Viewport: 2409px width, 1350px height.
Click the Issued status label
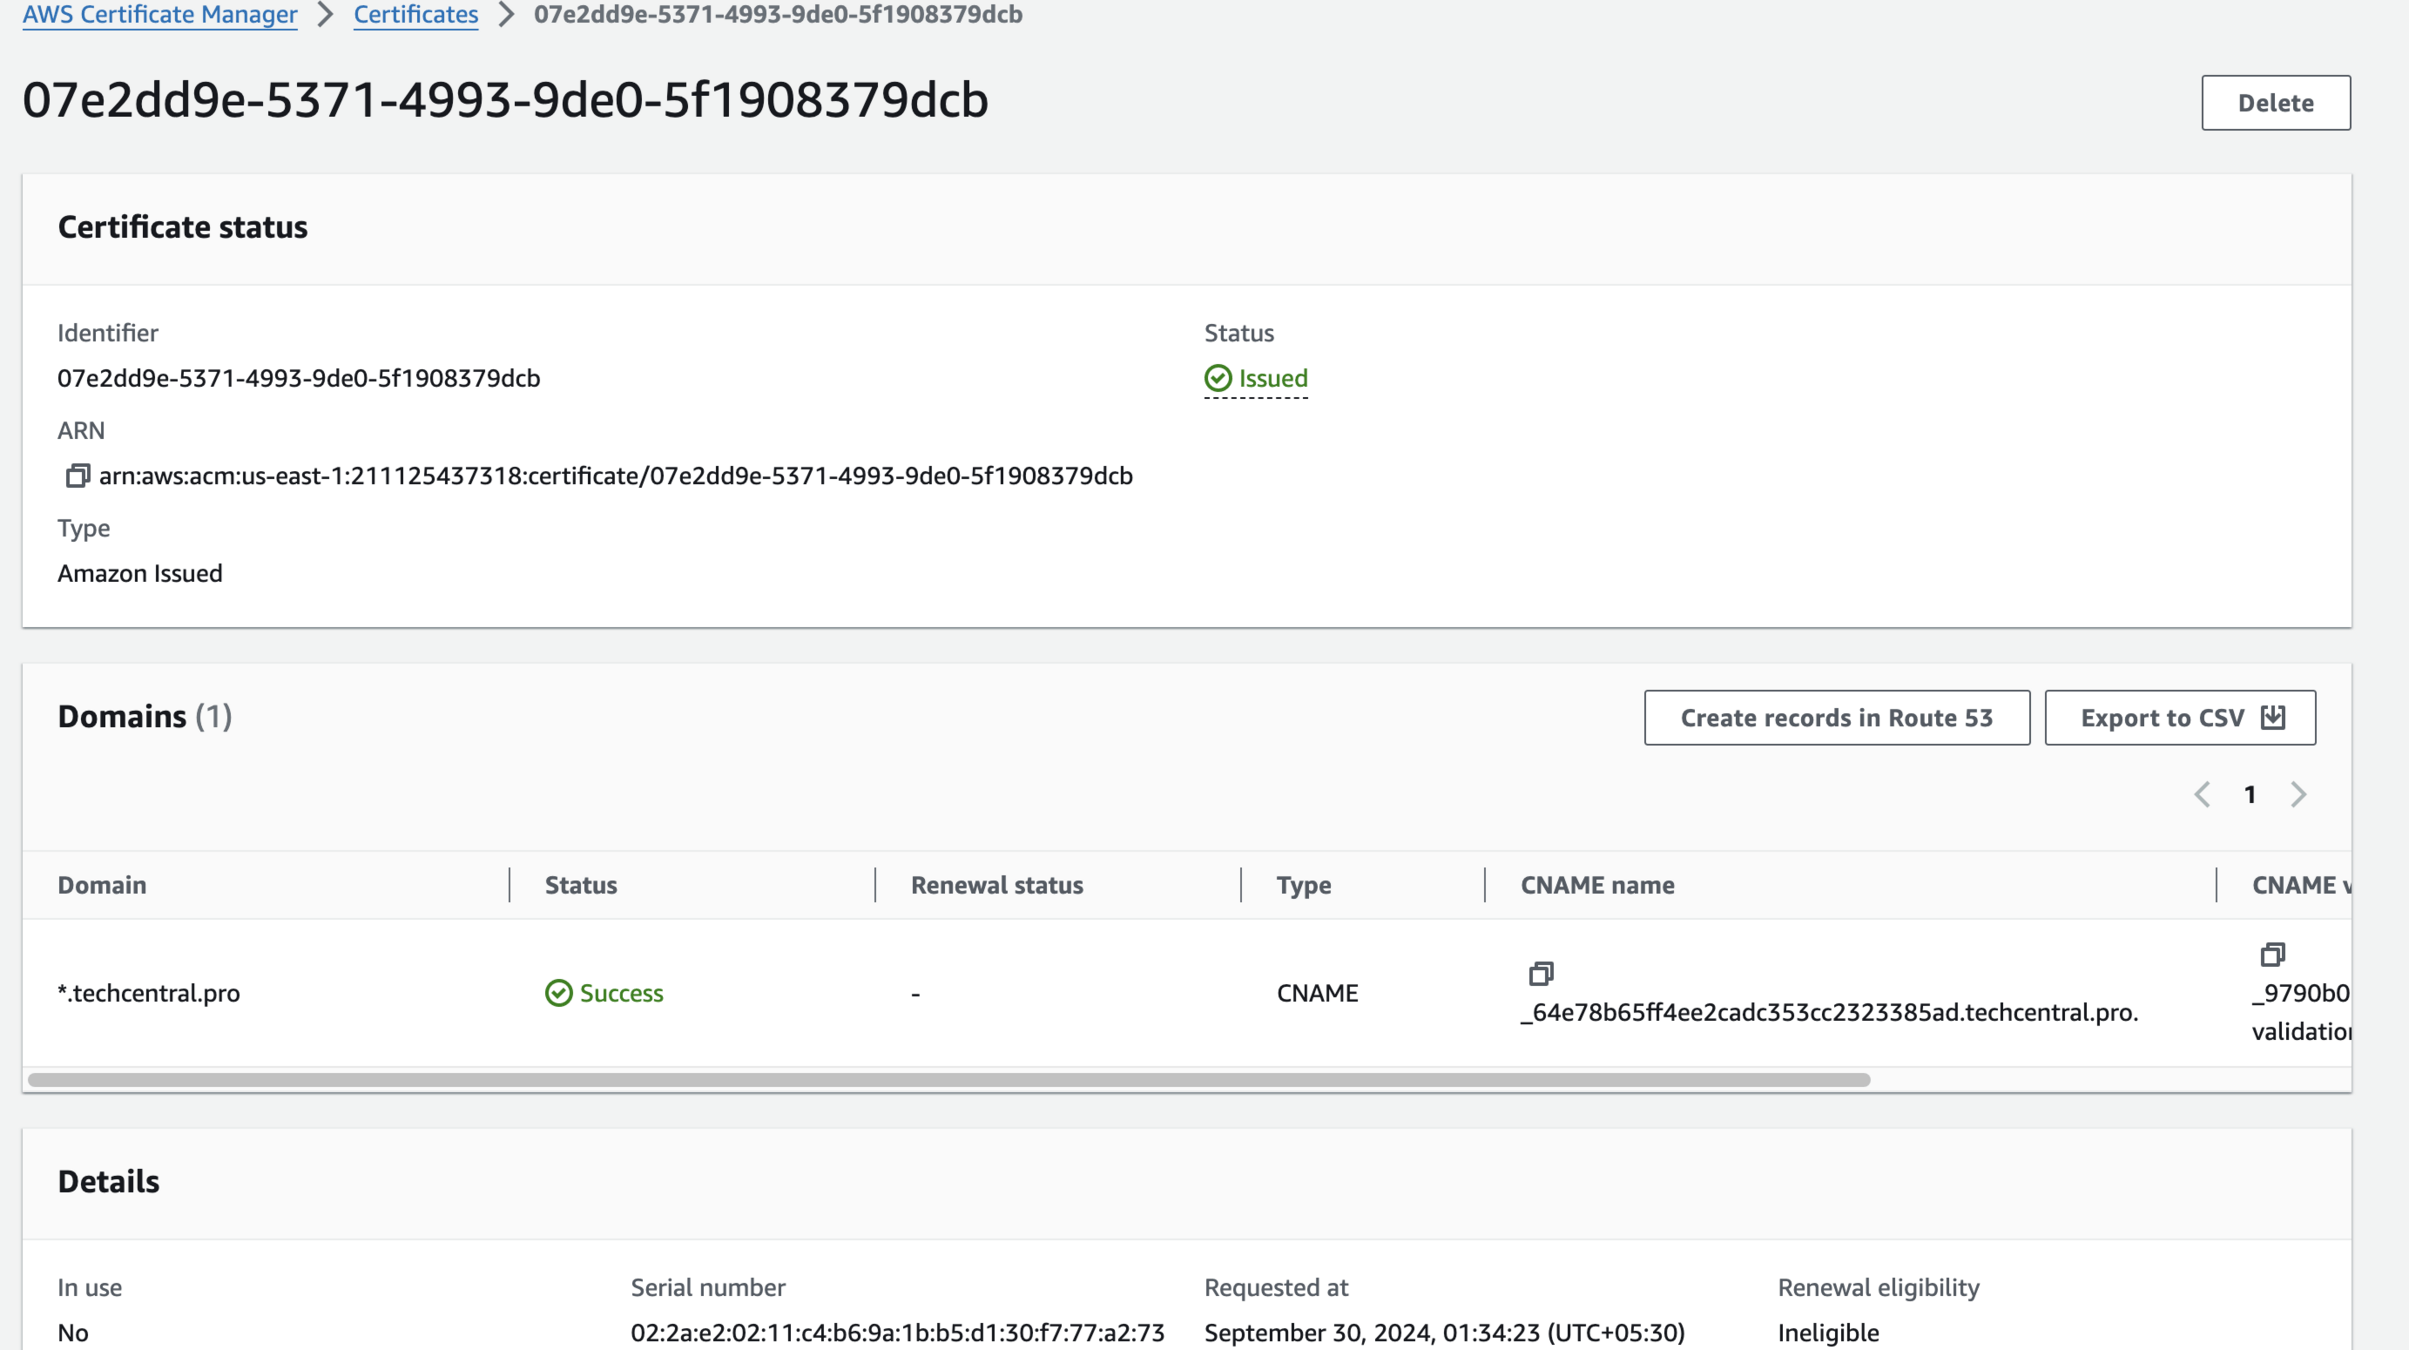coord(1272,379)
